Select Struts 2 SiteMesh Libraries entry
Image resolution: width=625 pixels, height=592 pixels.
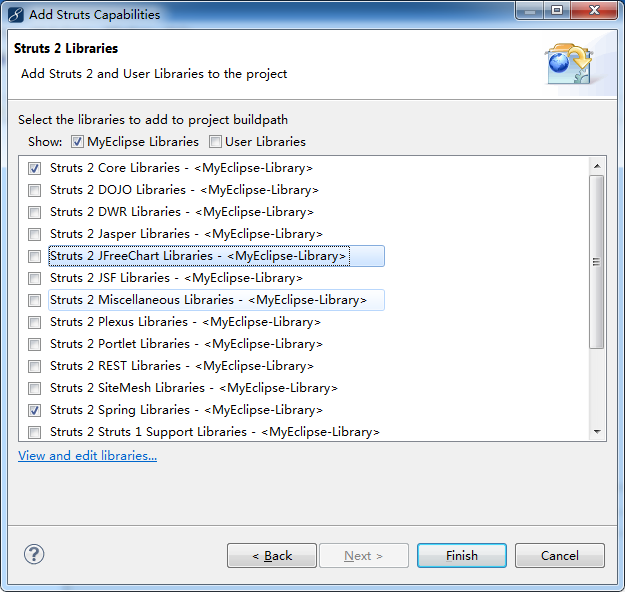(x=193, y=388)
